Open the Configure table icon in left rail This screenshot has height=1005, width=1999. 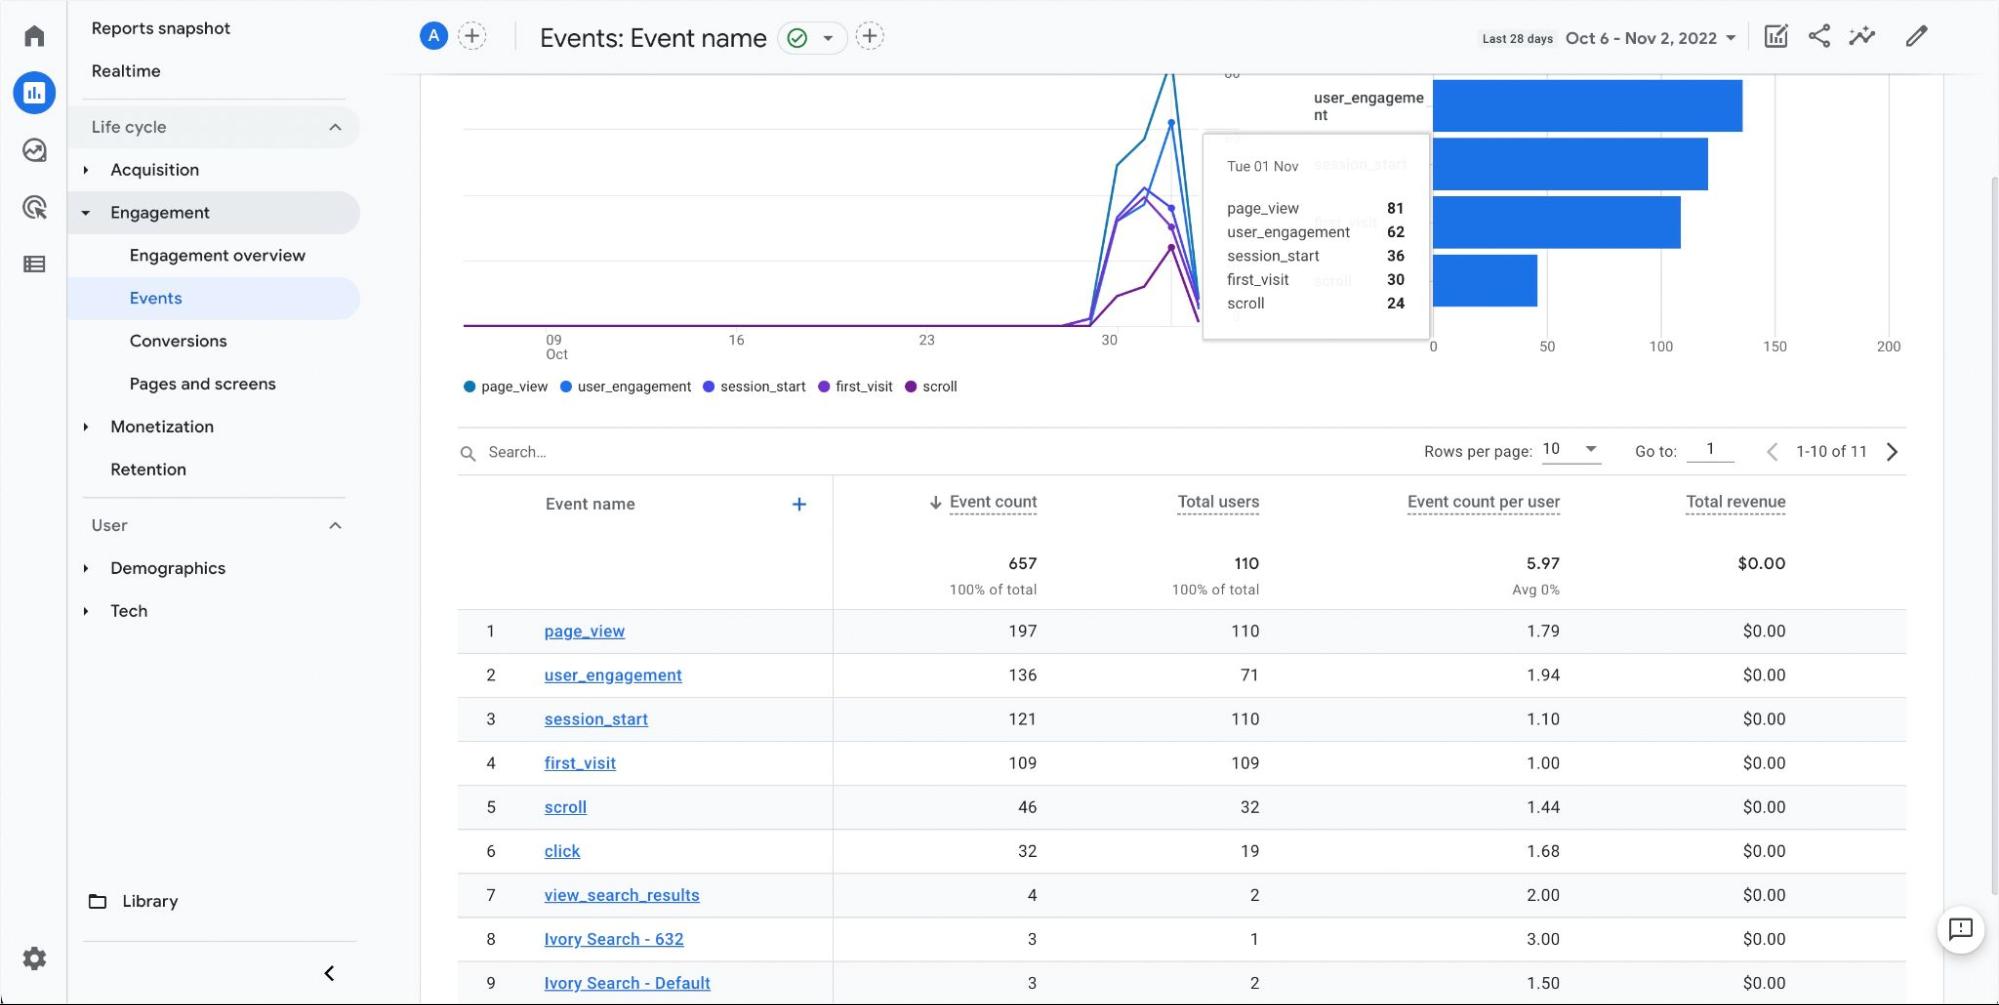pos(34,264)
